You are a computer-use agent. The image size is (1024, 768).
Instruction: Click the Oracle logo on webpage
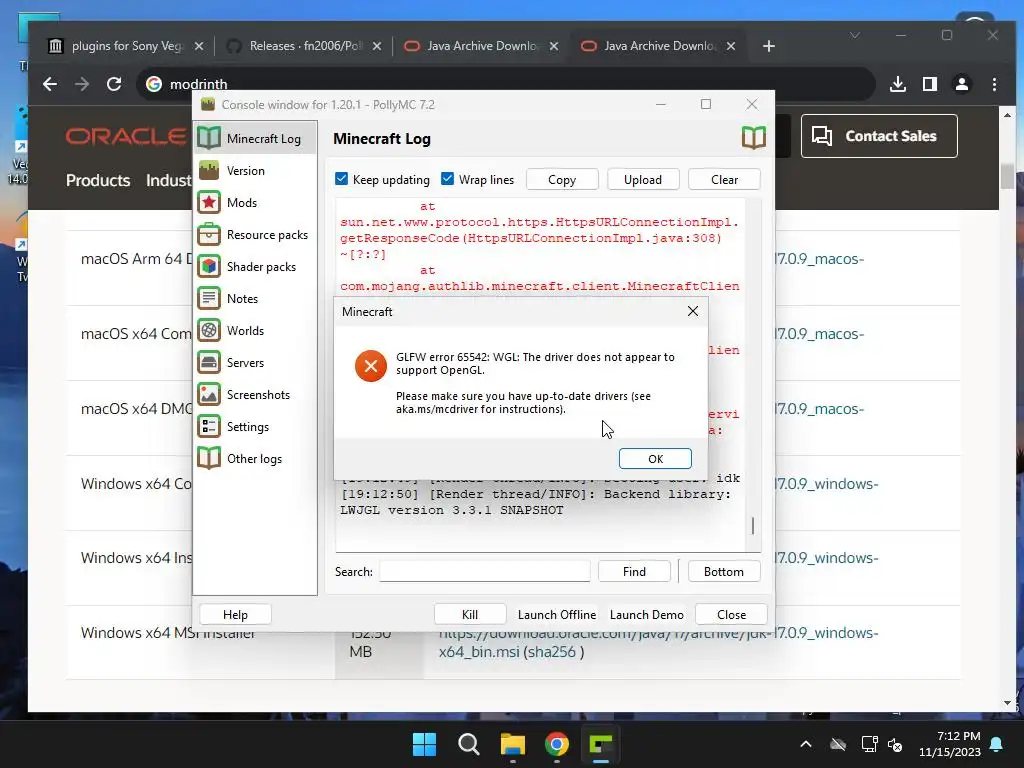(x=126, y=136)
